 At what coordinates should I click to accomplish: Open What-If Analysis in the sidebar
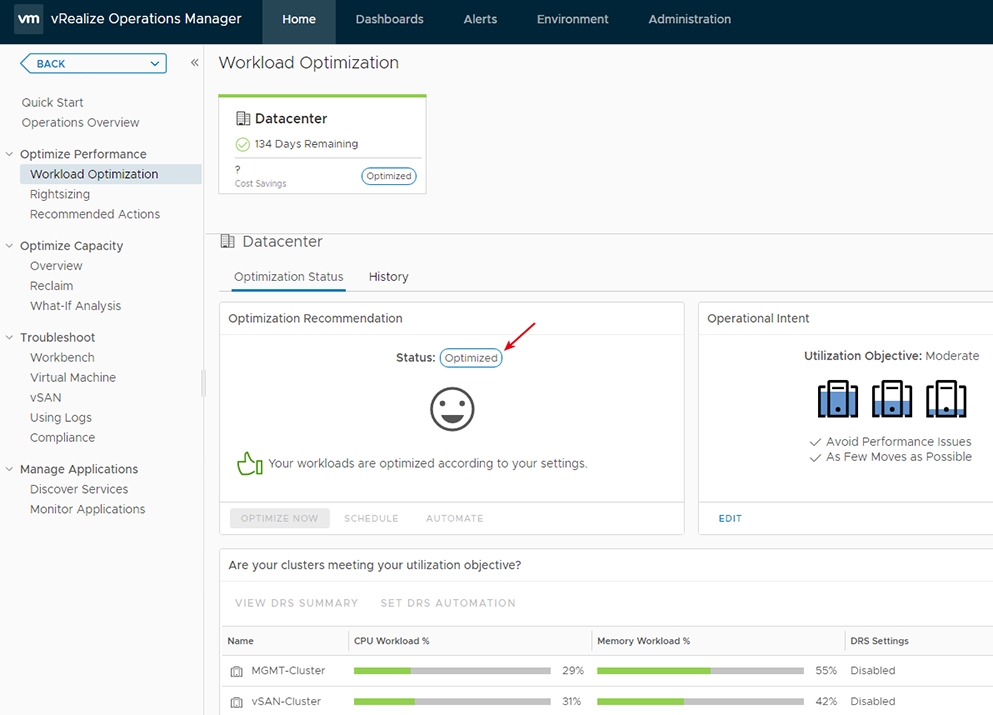tap(75, 306)
